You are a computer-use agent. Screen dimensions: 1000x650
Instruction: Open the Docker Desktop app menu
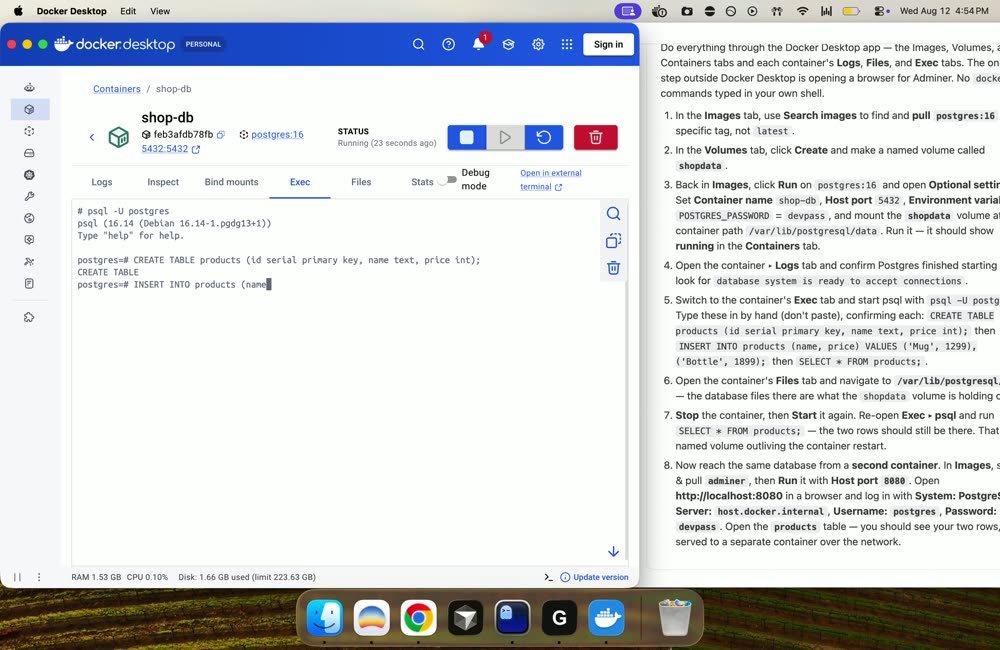(71, 11)
